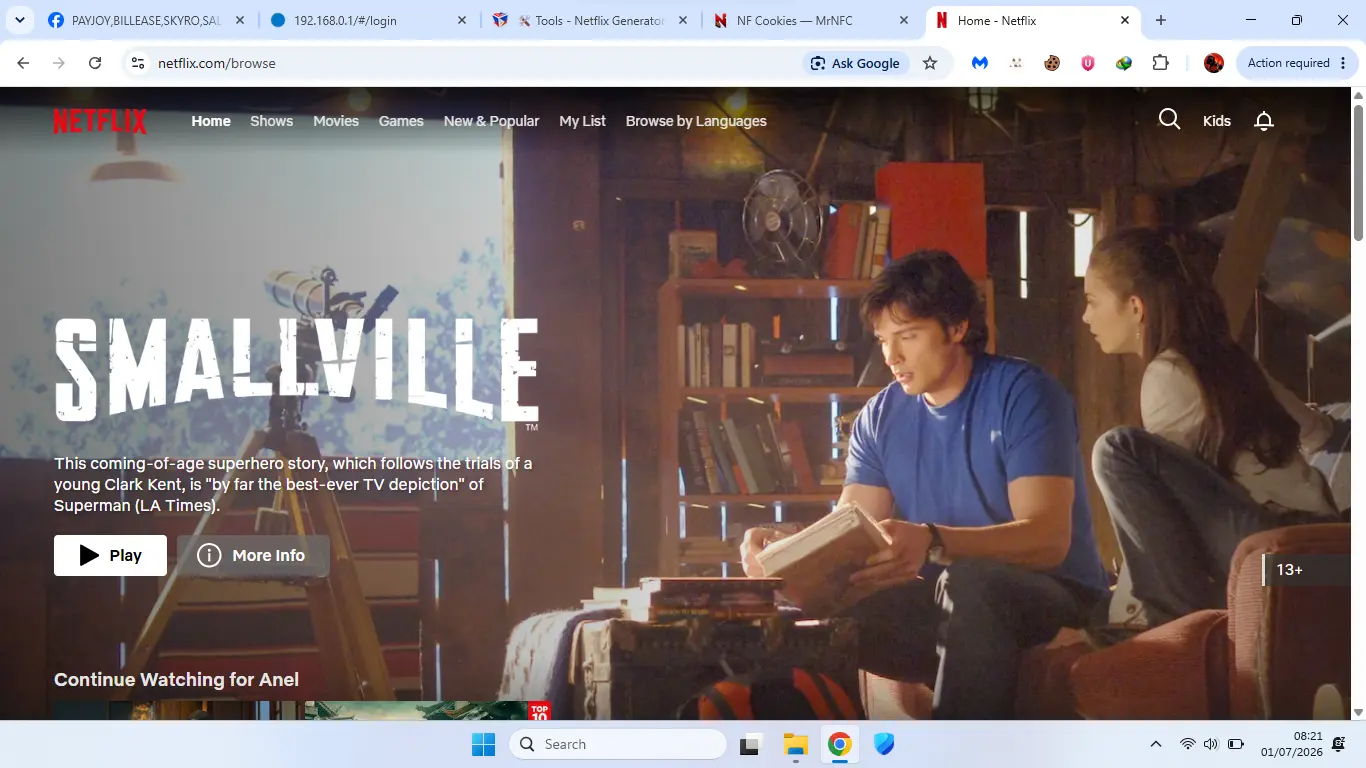Open site information icon in address bar
This screenshot has width=1366, height=768.
[x=138, y=63]
